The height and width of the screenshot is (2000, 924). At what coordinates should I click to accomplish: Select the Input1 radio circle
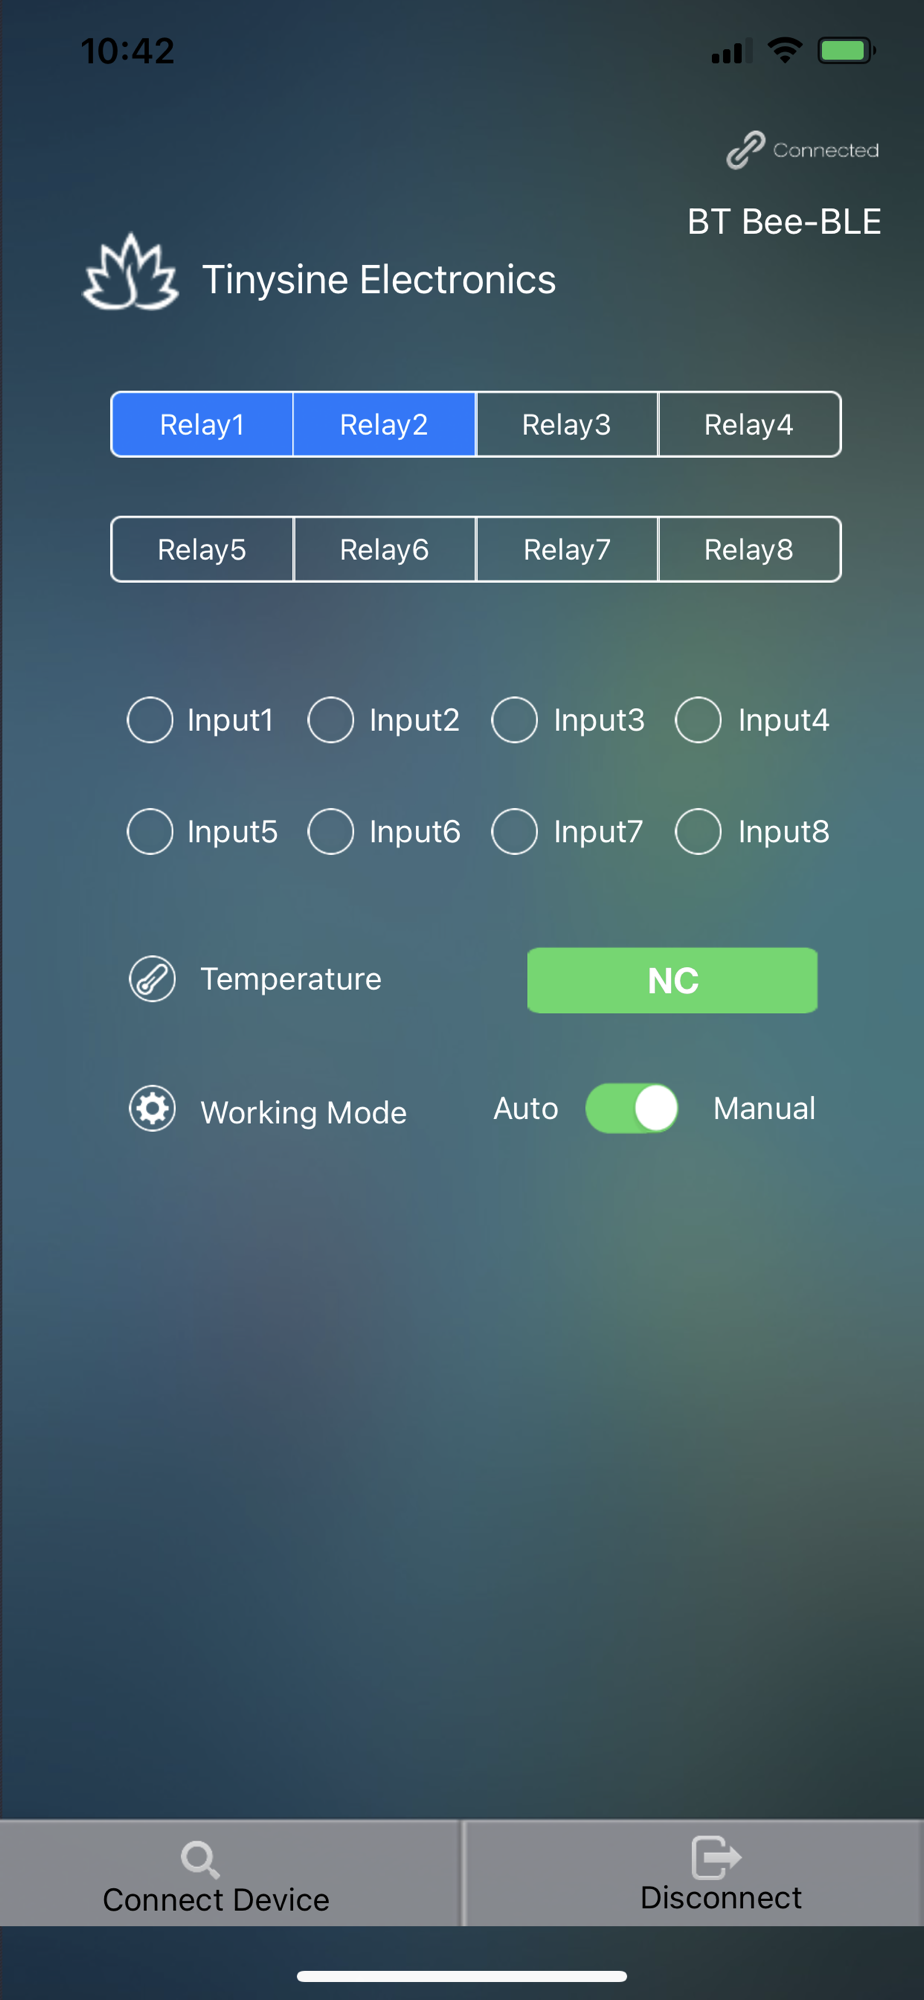(150, 720)
